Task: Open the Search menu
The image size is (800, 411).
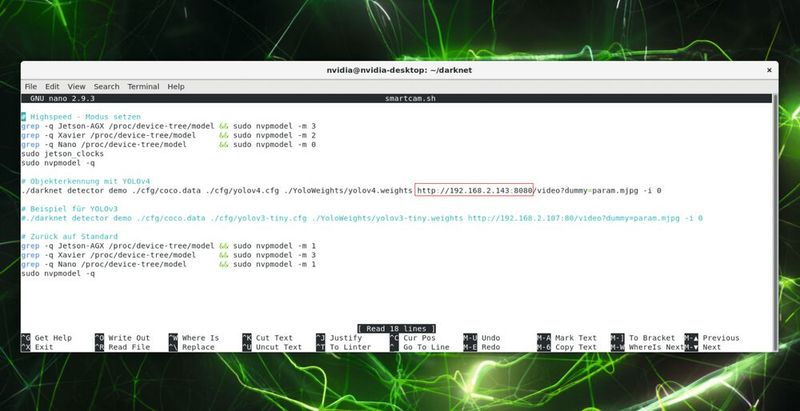Action: 106,87
